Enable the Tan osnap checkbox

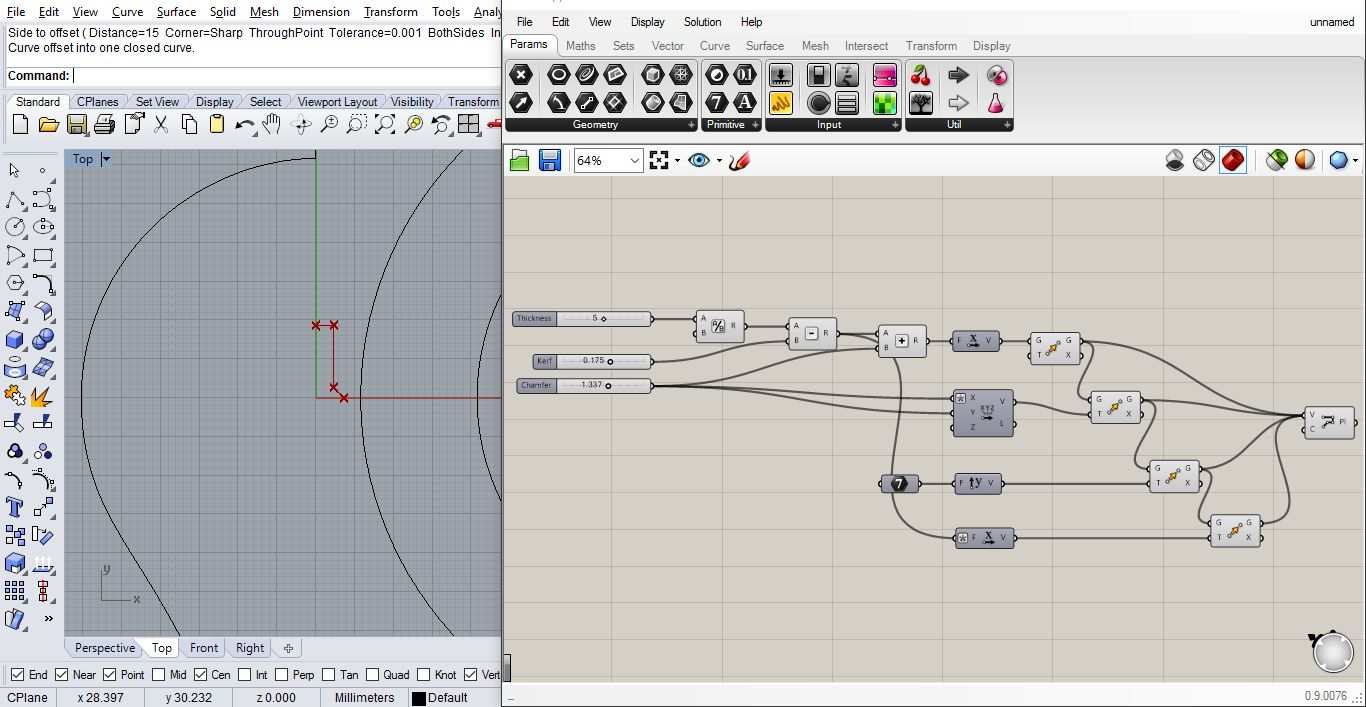click(328, 674)
